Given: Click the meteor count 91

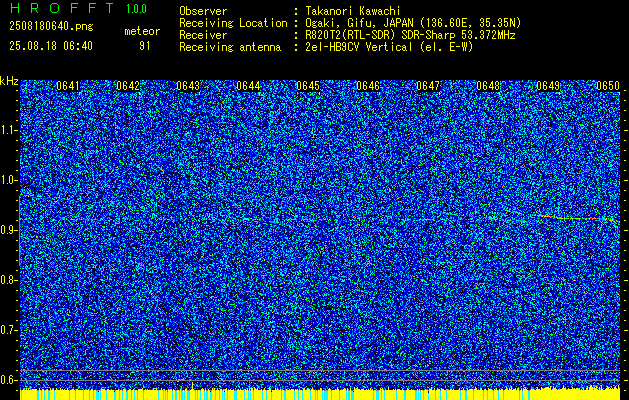Looking at the screenshot, I should click(144, 46).
